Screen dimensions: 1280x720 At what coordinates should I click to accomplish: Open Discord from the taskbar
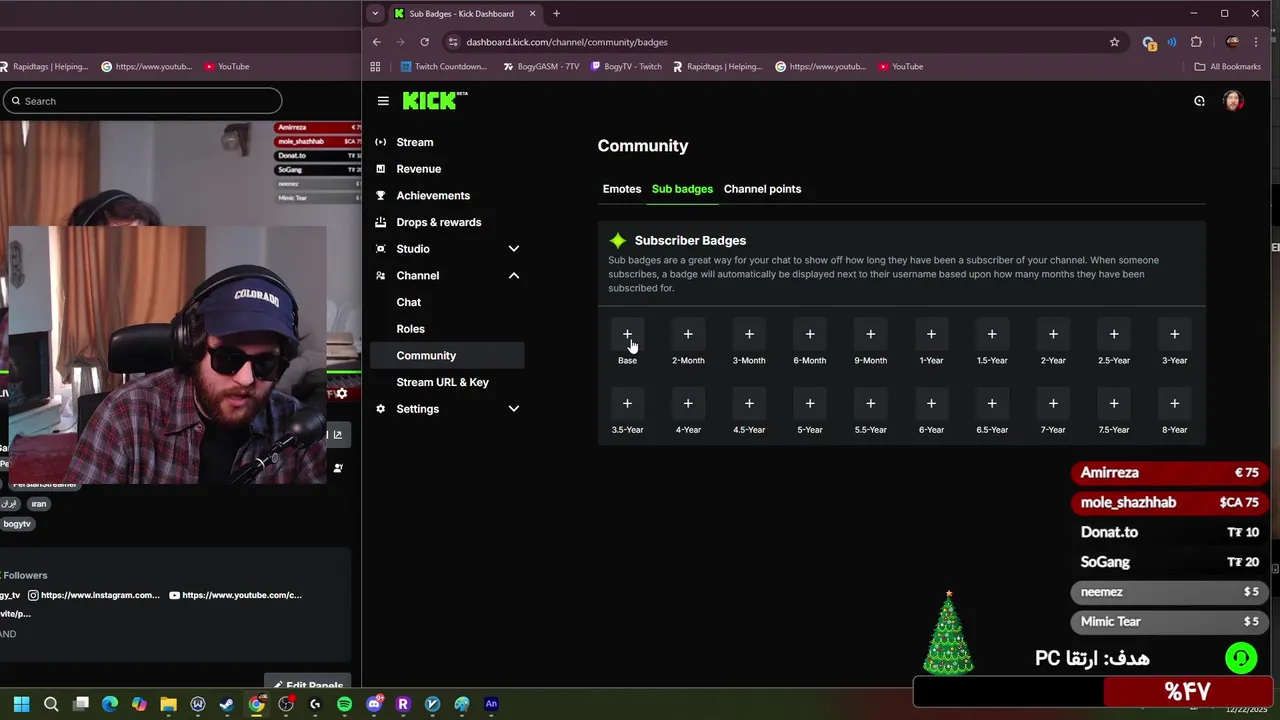pos(374,704)
